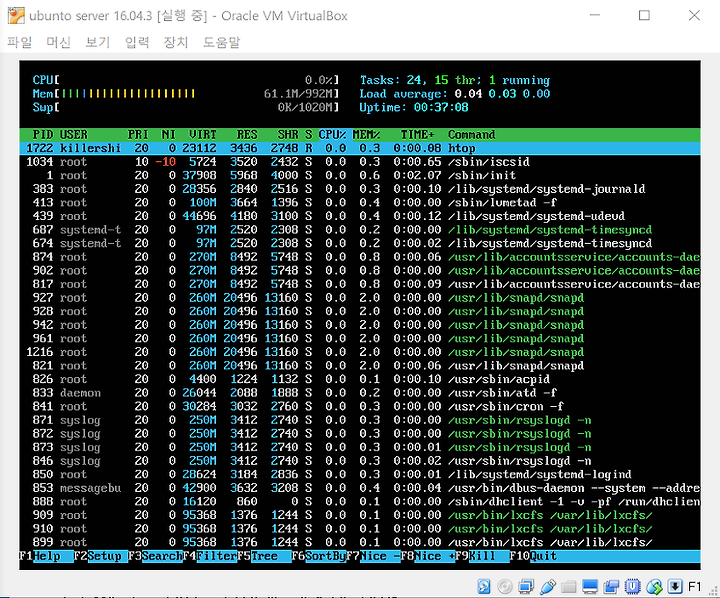Click the F3 Search button in htop

tap(155, 556)
